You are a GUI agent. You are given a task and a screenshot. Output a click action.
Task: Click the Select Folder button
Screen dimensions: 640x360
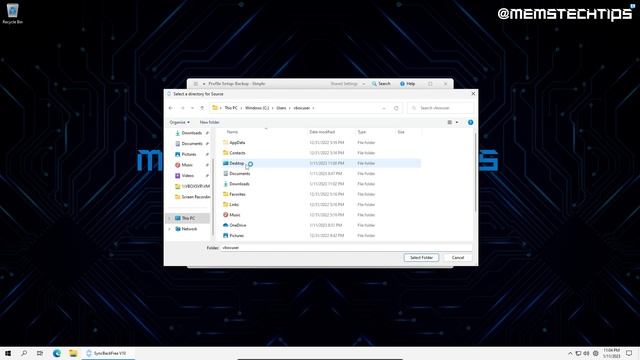point(421,258)
